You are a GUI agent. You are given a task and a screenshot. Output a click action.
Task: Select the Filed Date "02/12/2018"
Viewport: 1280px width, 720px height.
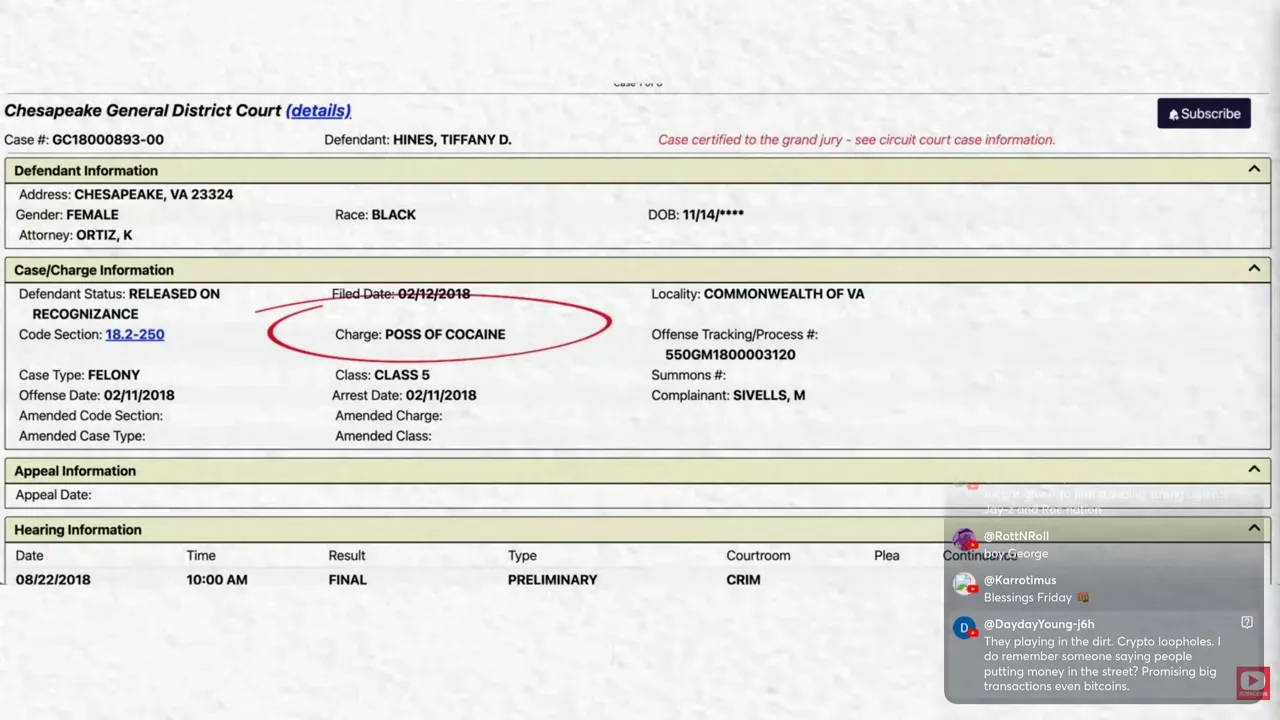[434, 294]
